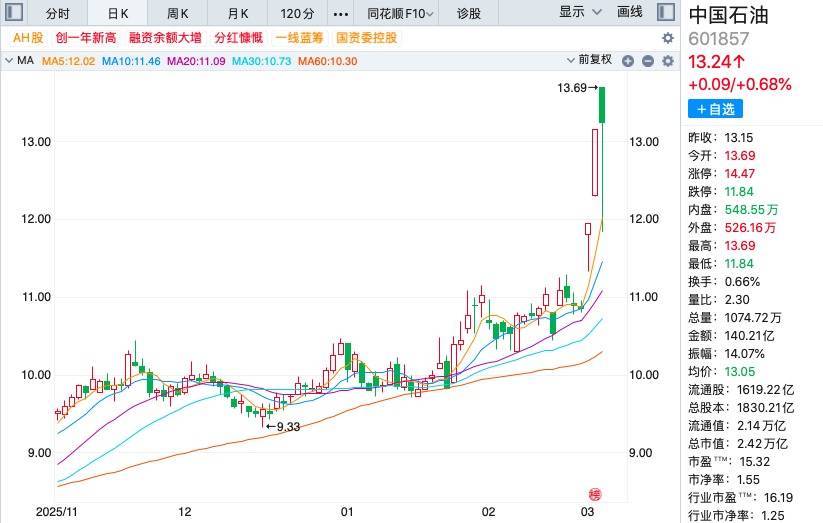Collapse the MA indicator chevron
This screenshot has height=523, width=823.
(x=9, y=61)
